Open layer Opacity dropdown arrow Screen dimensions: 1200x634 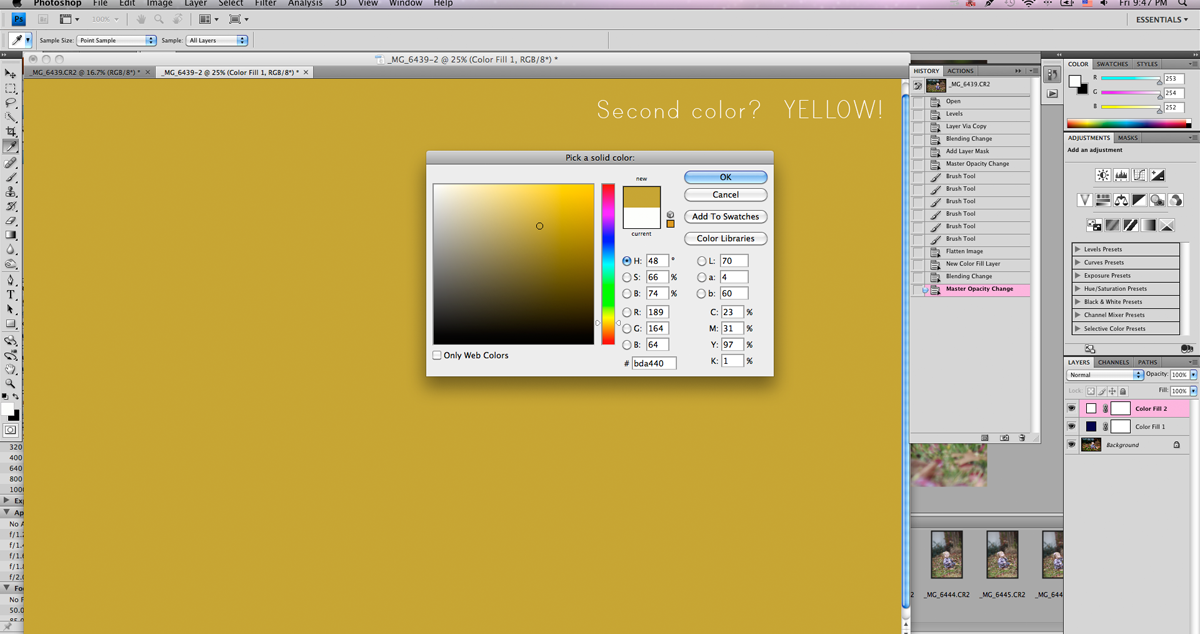[1193, 375]
